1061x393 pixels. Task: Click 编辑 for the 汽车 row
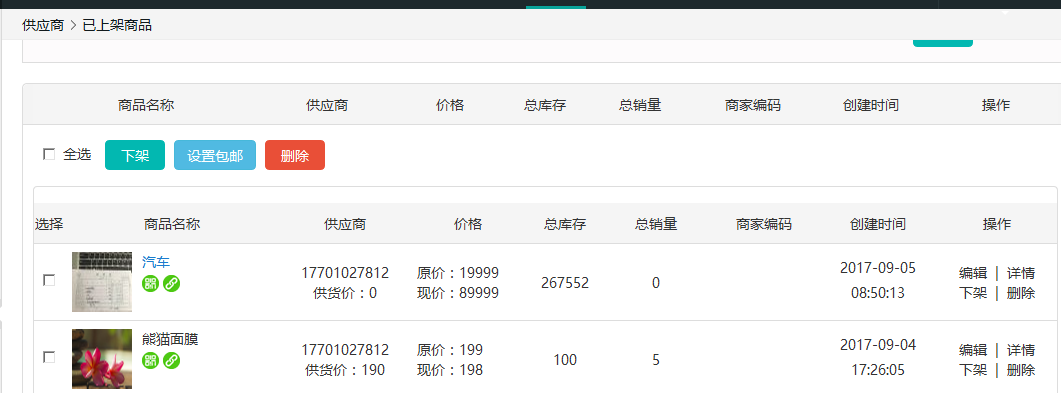973,273
